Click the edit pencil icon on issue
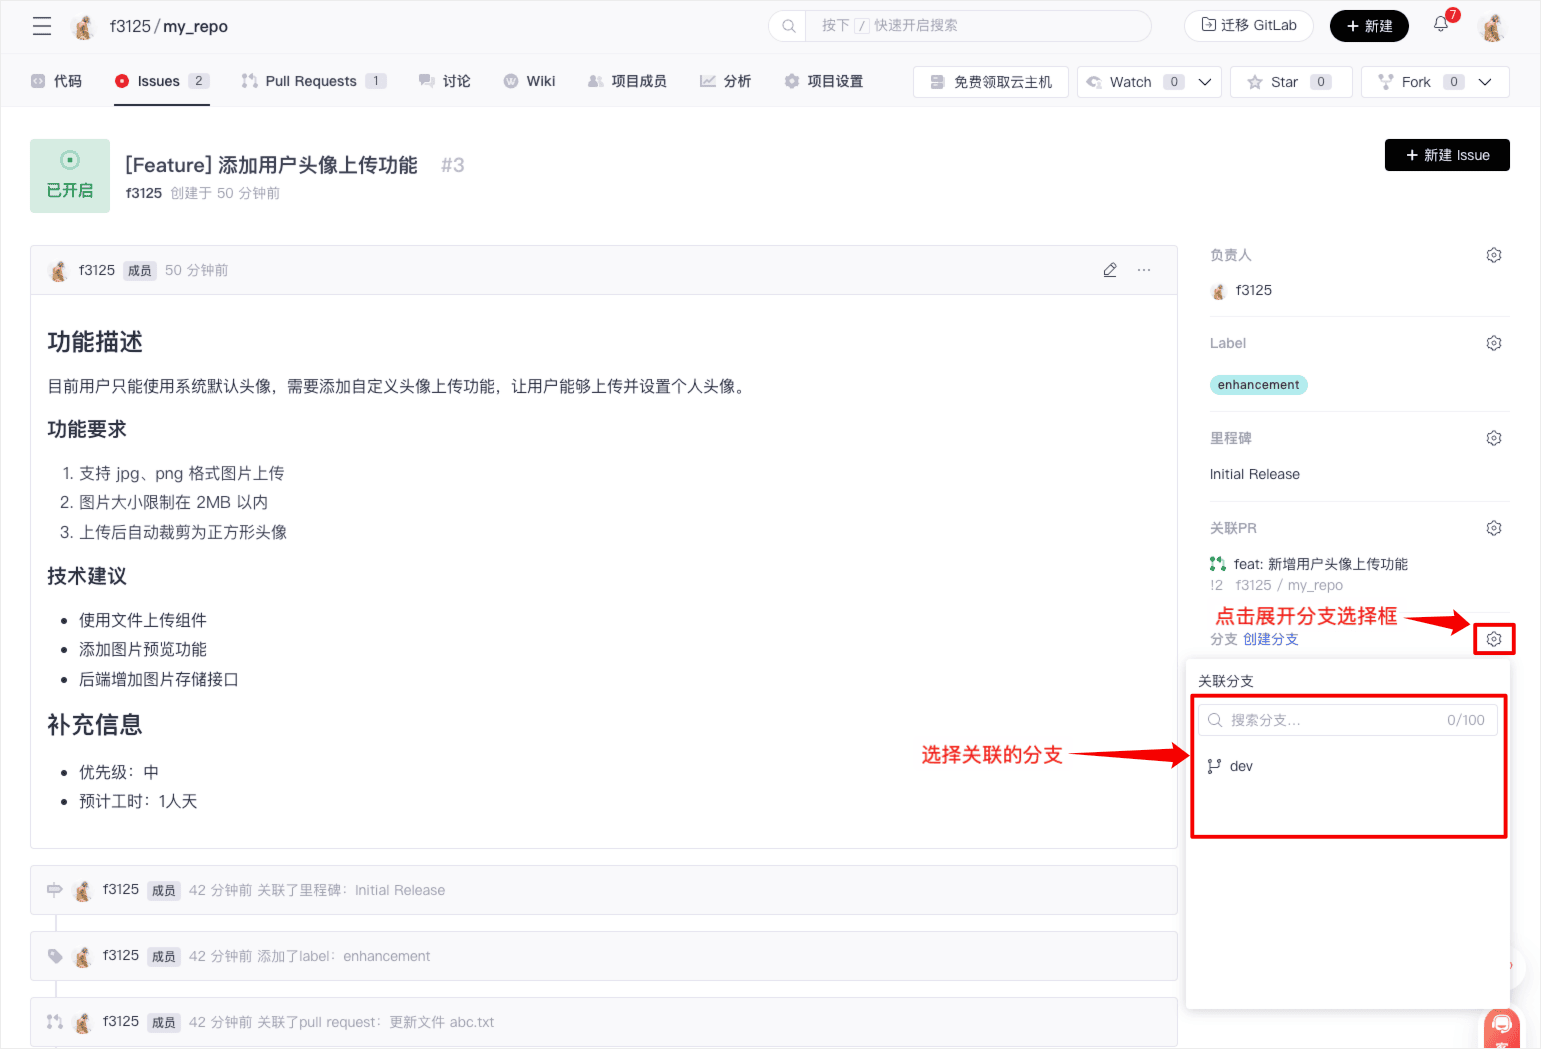This screenshot has height=1049, width=1541. click(1110, 270)
